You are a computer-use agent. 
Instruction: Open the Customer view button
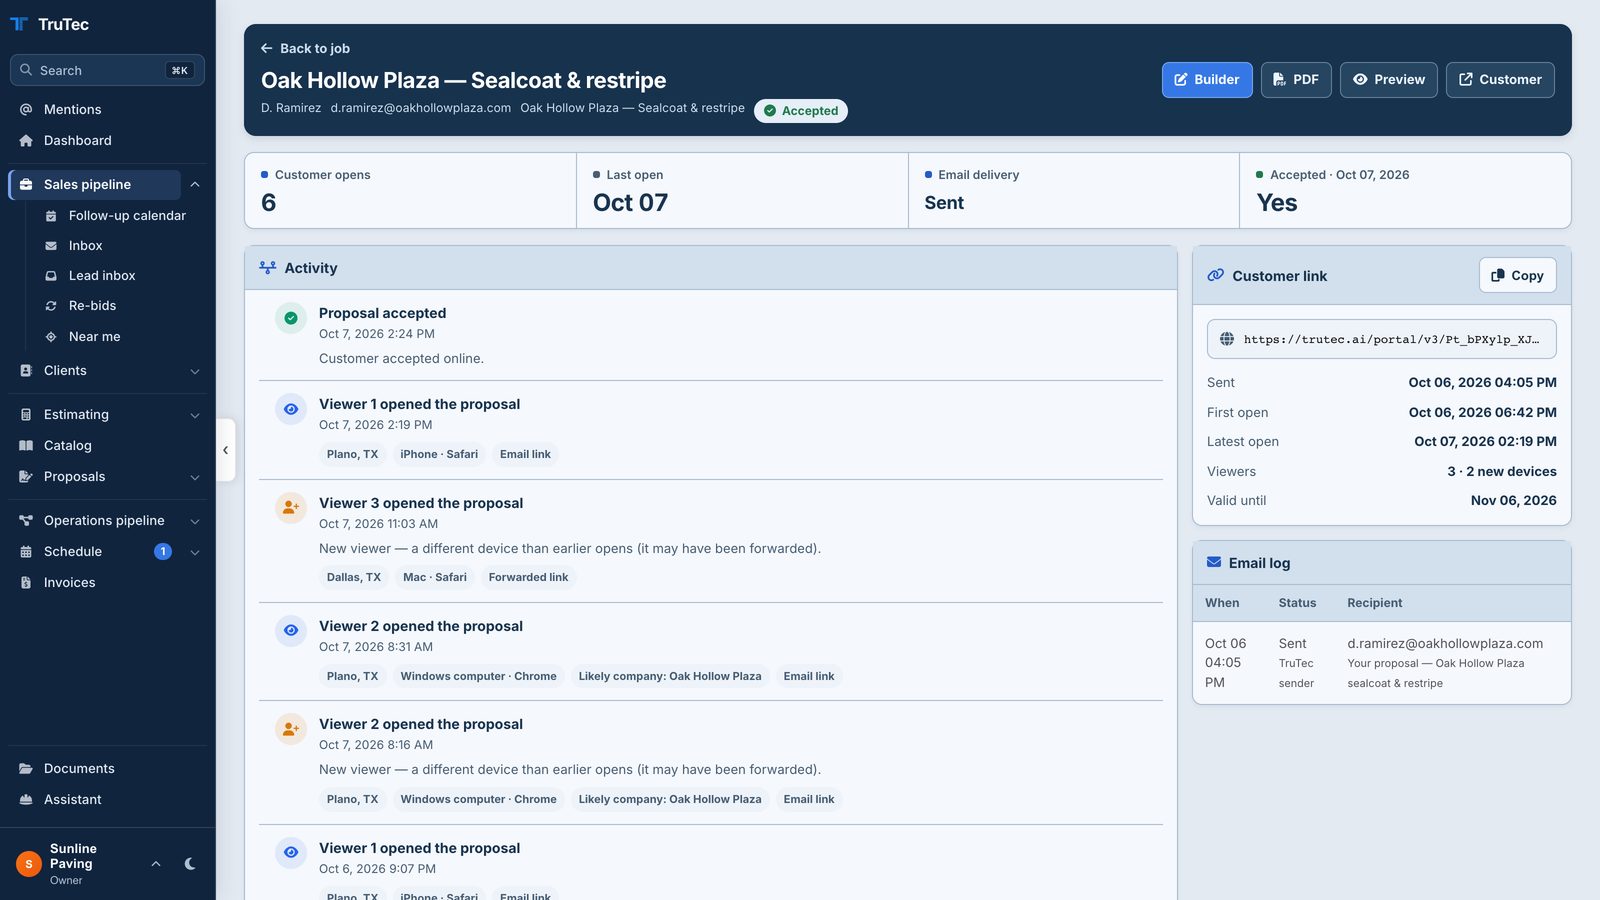1500,80
